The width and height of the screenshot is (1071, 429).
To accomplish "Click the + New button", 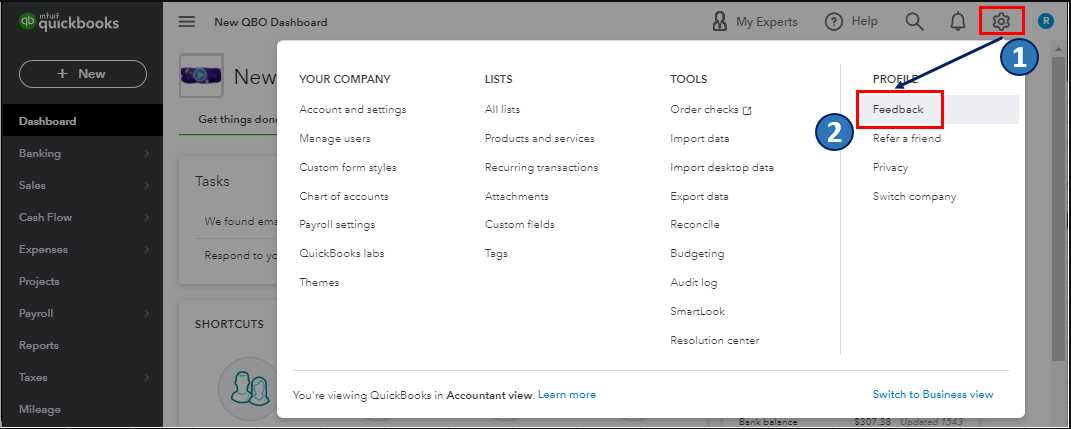I will 82,73.
